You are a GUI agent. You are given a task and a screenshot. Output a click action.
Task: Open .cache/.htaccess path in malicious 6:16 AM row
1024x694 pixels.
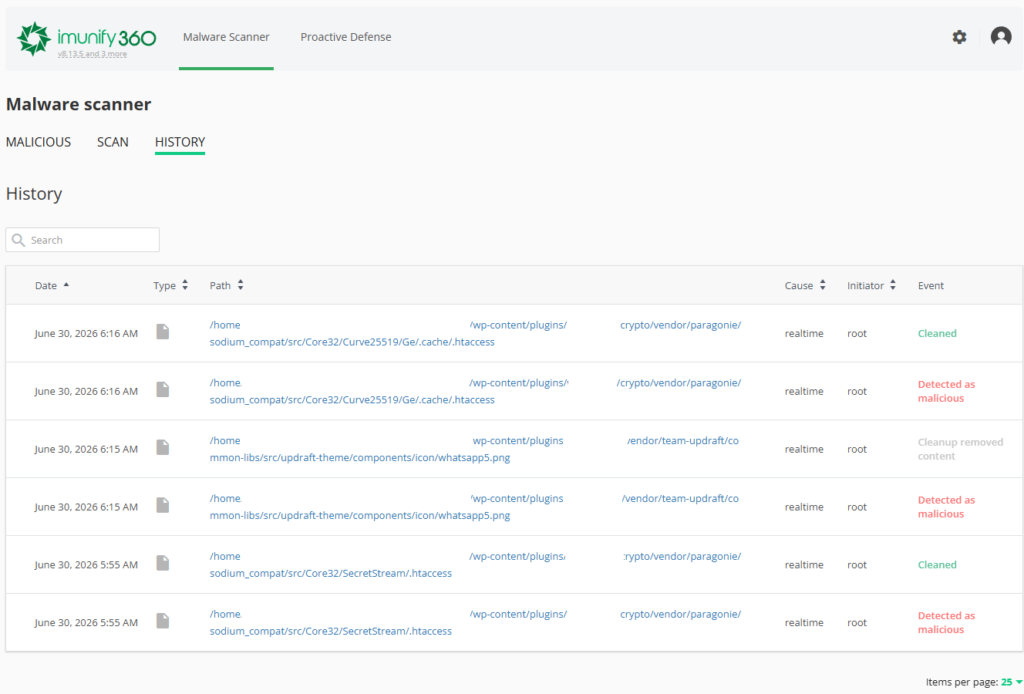tap(475, 391)
